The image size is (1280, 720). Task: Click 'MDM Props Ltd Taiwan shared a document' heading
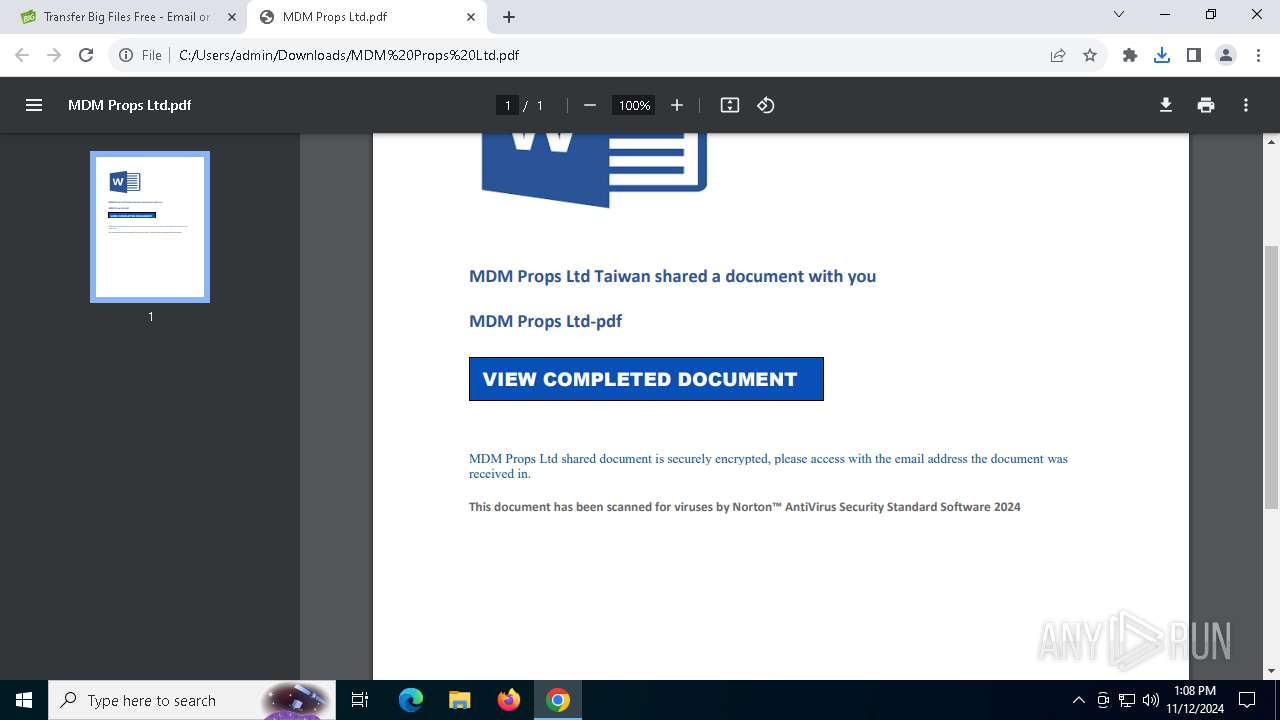click(672, 276)
